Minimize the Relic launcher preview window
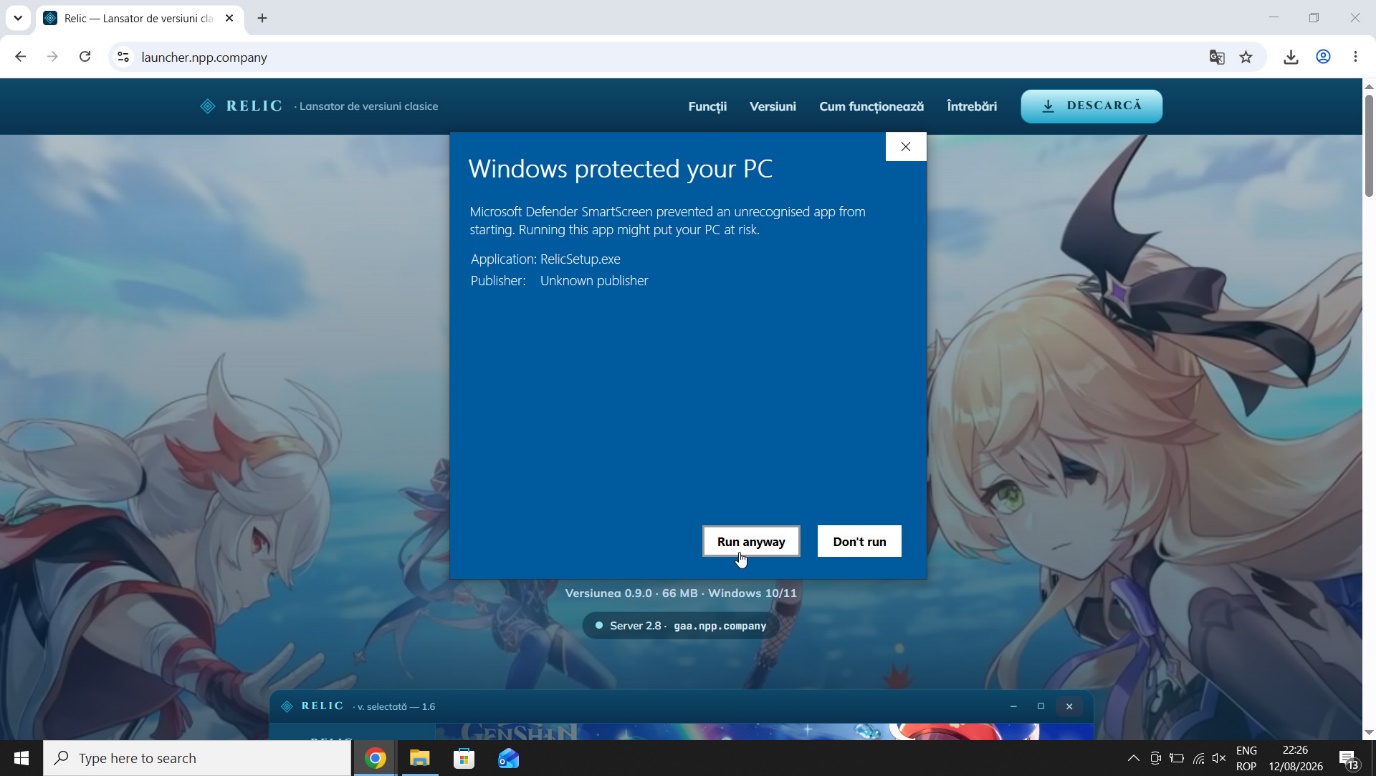 pyautogui.click(x=1013, y=706)
